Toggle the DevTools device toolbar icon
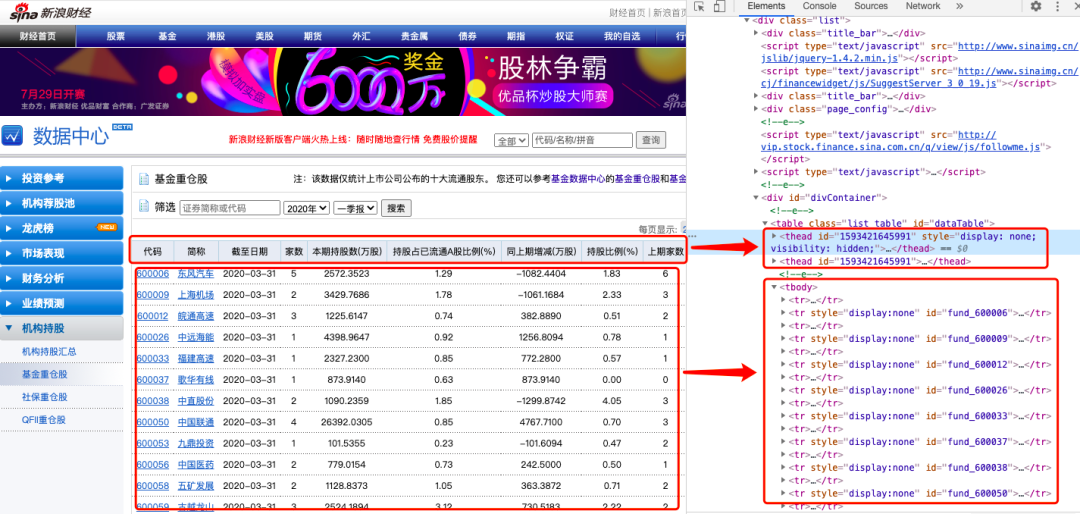The image size is (1080, 514). (719, 6)
